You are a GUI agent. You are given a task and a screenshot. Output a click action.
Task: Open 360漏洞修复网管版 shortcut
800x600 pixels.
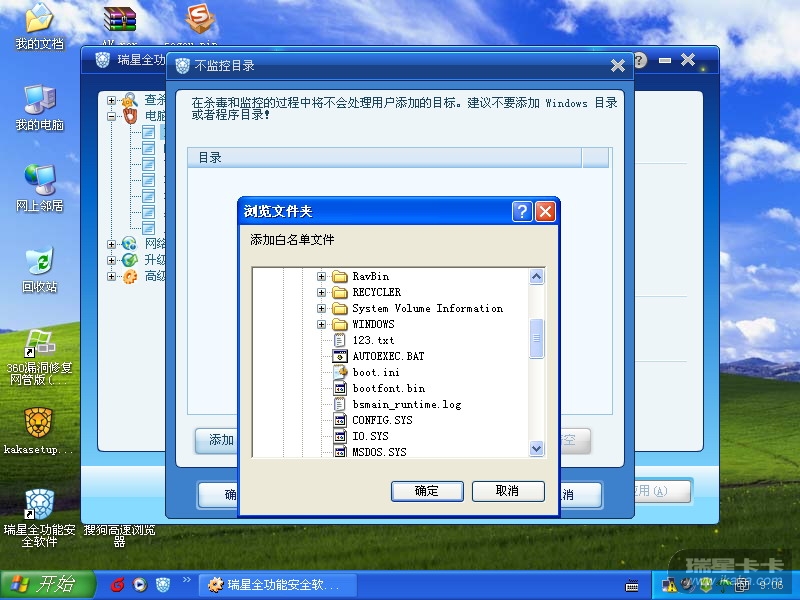click(39, 357)
